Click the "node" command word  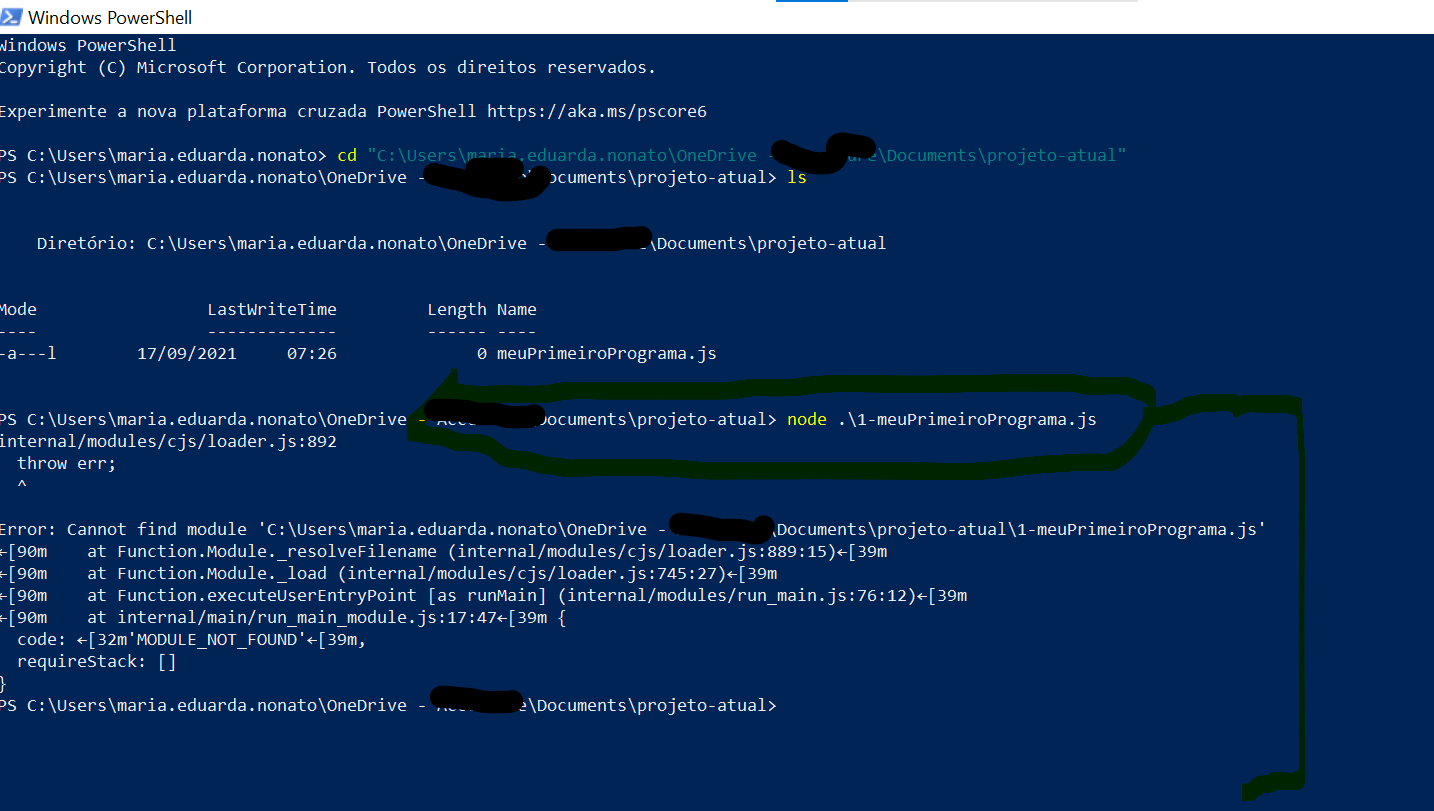(x=807, y=420)
